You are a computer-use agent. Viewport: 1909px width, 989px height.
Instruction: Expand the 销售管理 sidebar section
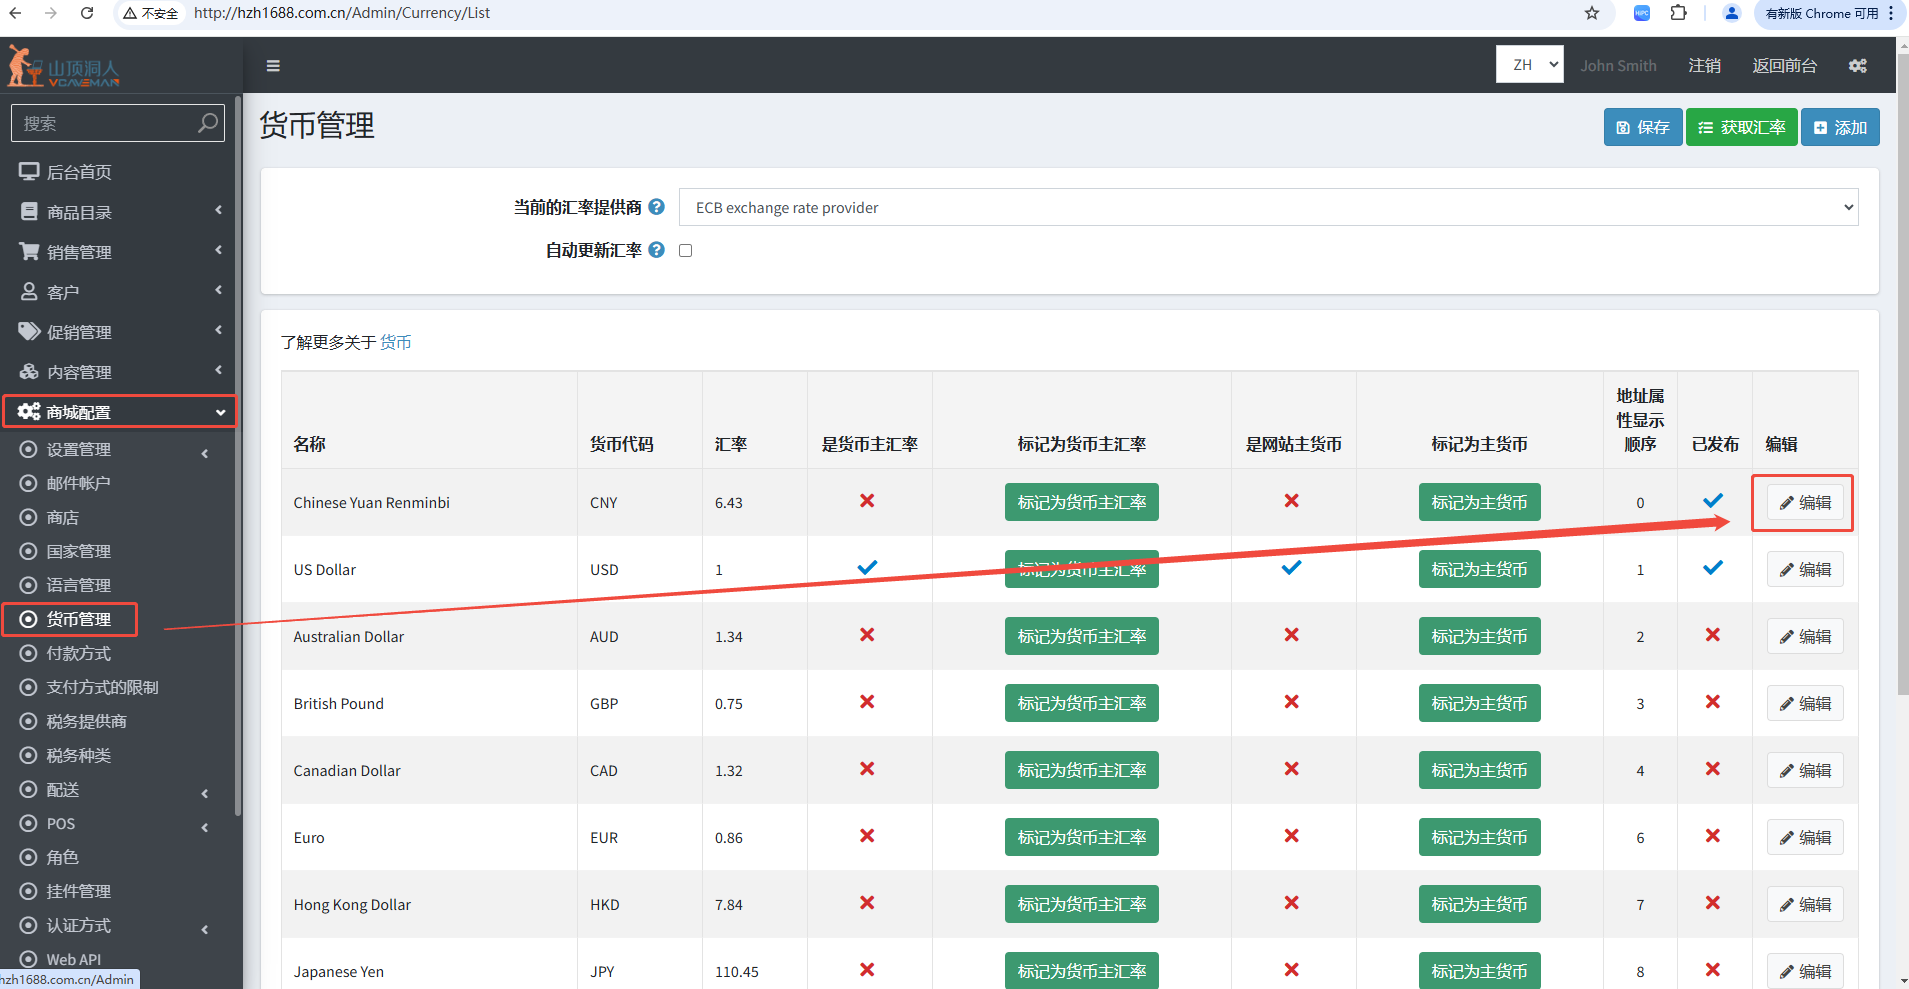coord(118,252)
